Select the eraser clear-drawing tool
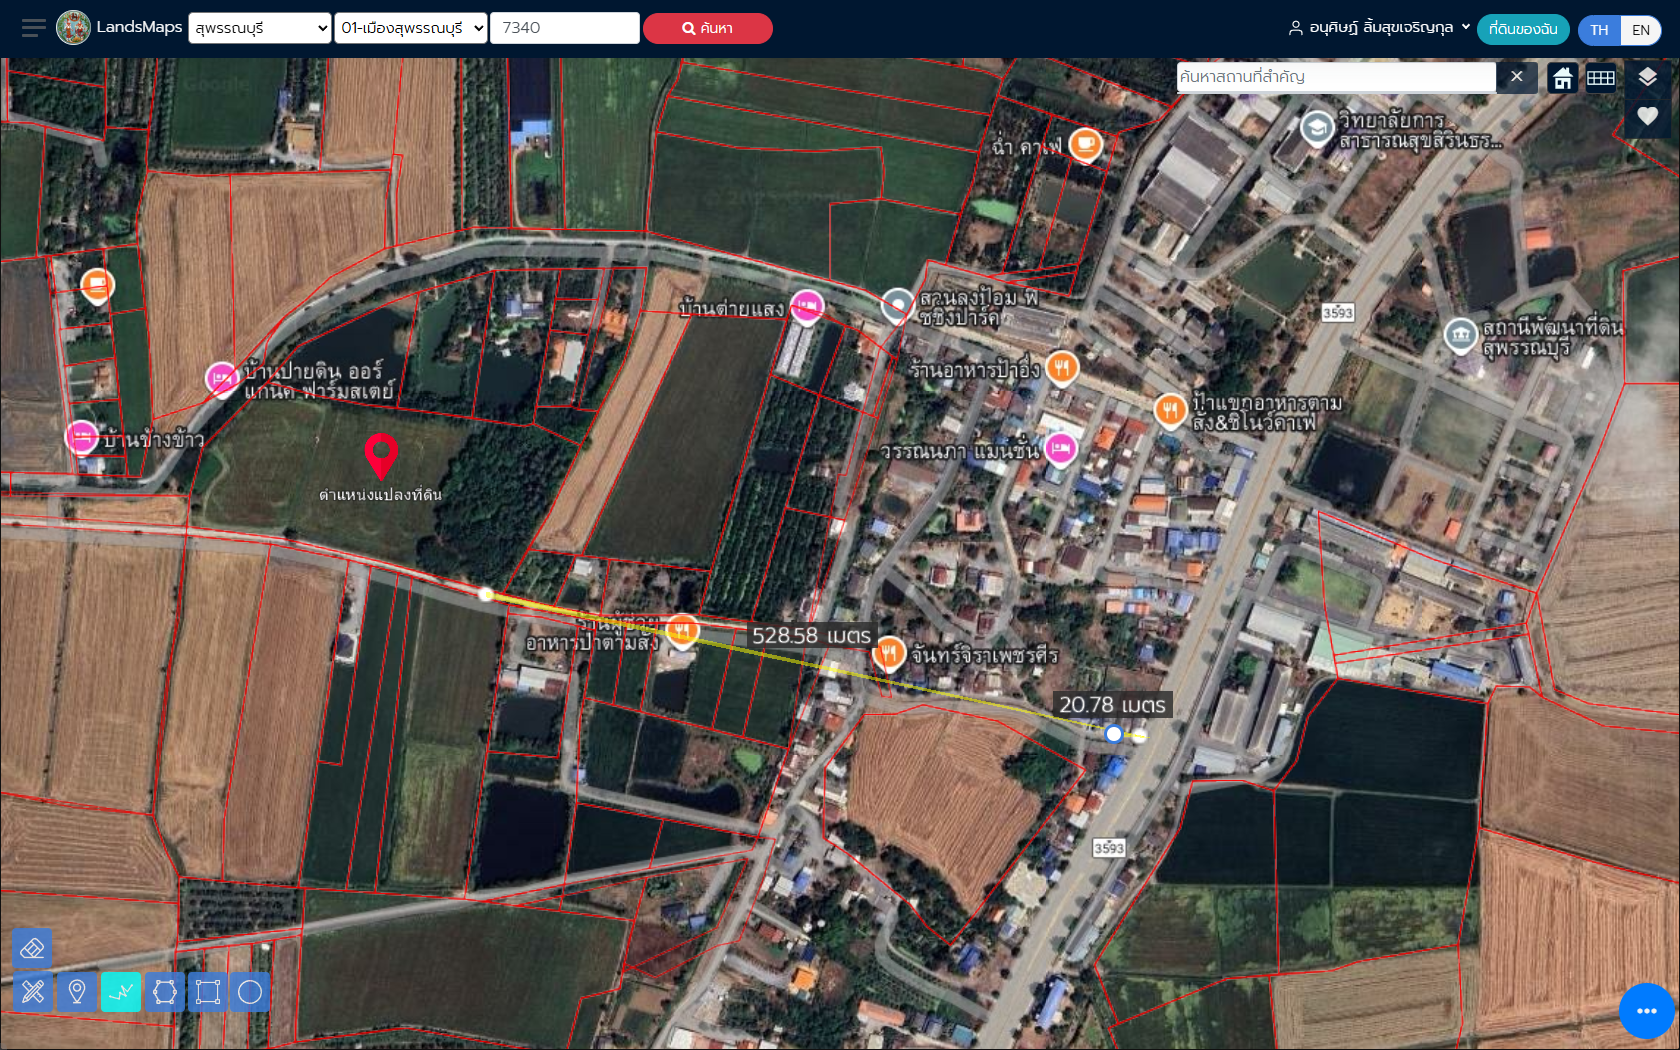The width and height of the screenshot is (1680, 1050). [32, 948]
